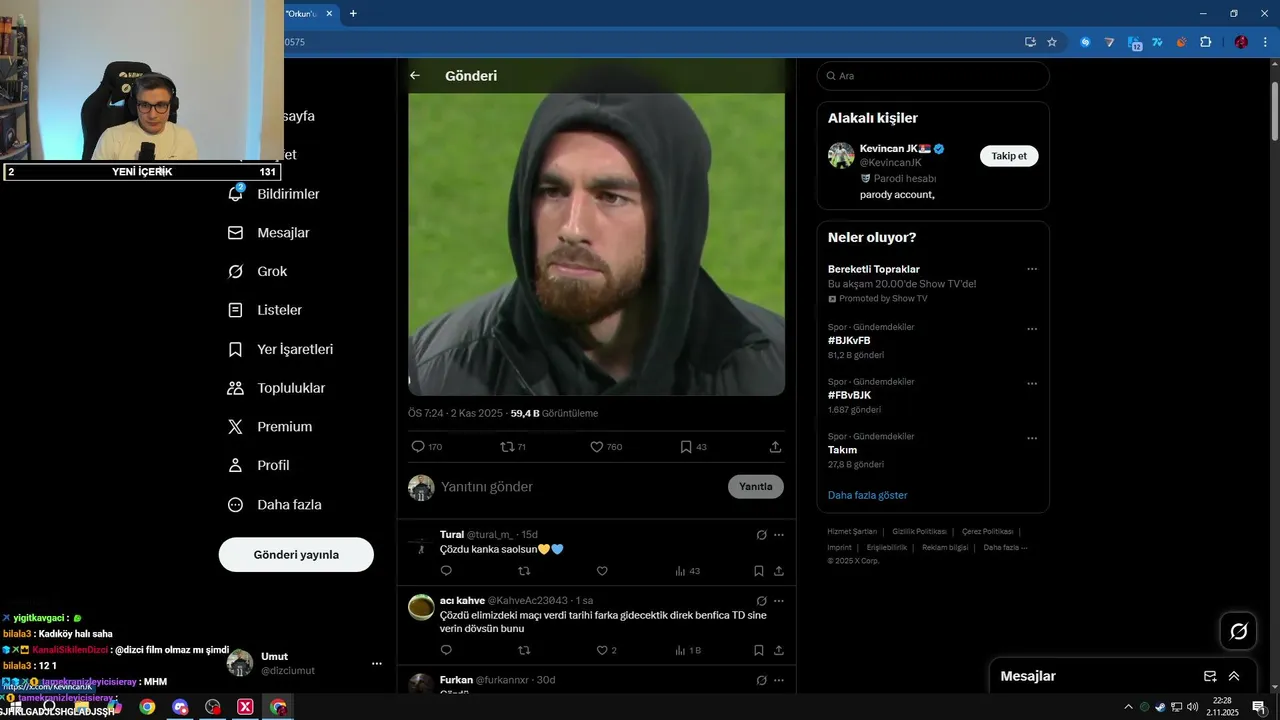The height and width of the screenshot is (720, 1280).
Task: Click the Yanıtını gönder reply field
Action: [x=580, y=487]
